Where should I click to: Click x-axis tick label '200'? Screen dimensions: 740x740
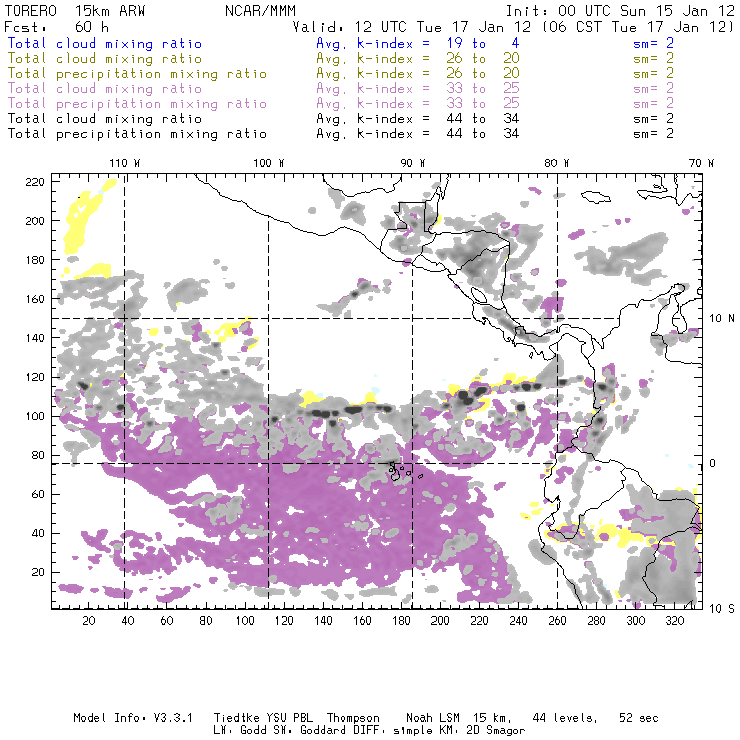(x=440, y=621)
